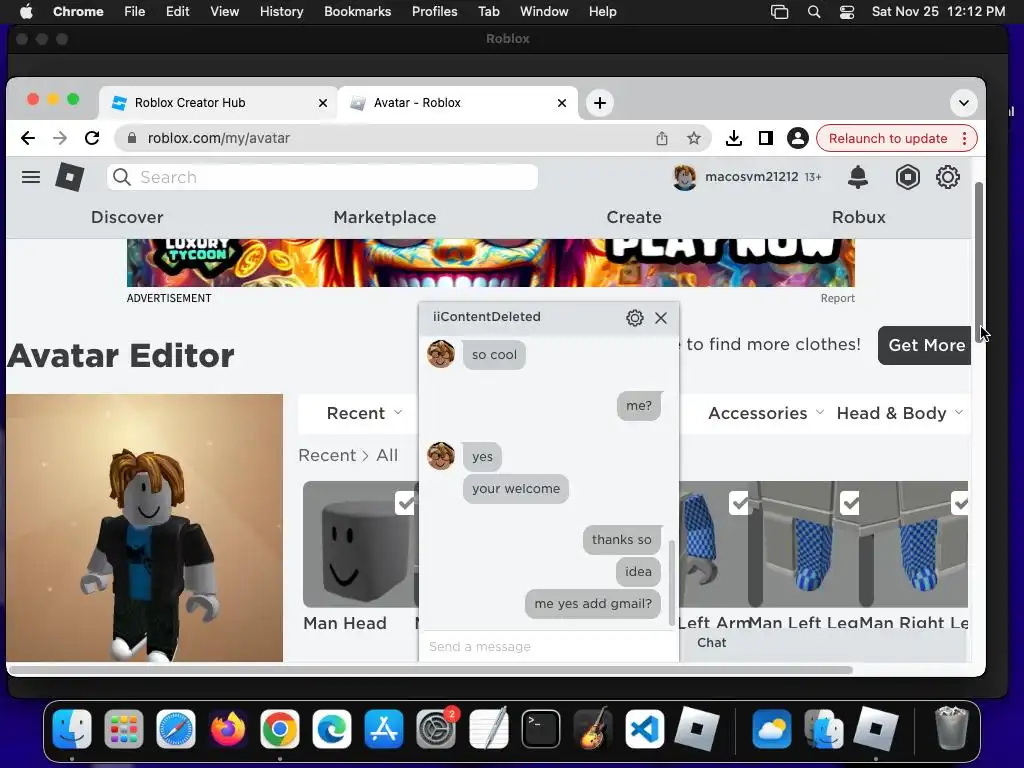Open Chrome tab search dropdown arrow
The image size is (1024, 768).
tap(963, 103)
